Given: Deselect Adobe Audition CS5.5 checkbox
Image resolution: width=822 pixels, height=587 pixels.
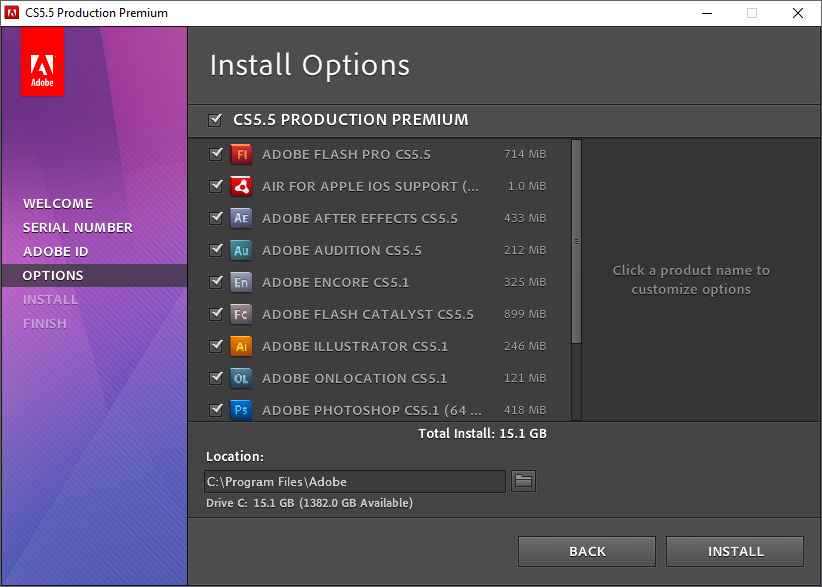Looking at the screenshot, I should tap(216, 250).
